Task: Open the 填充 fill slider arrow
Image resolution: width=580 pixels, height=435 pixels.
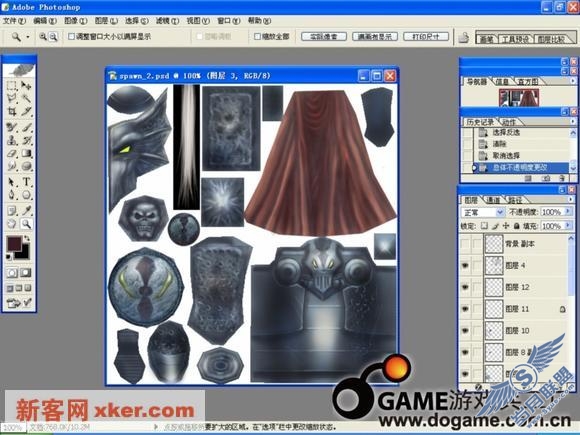Action: pos(567,226)
